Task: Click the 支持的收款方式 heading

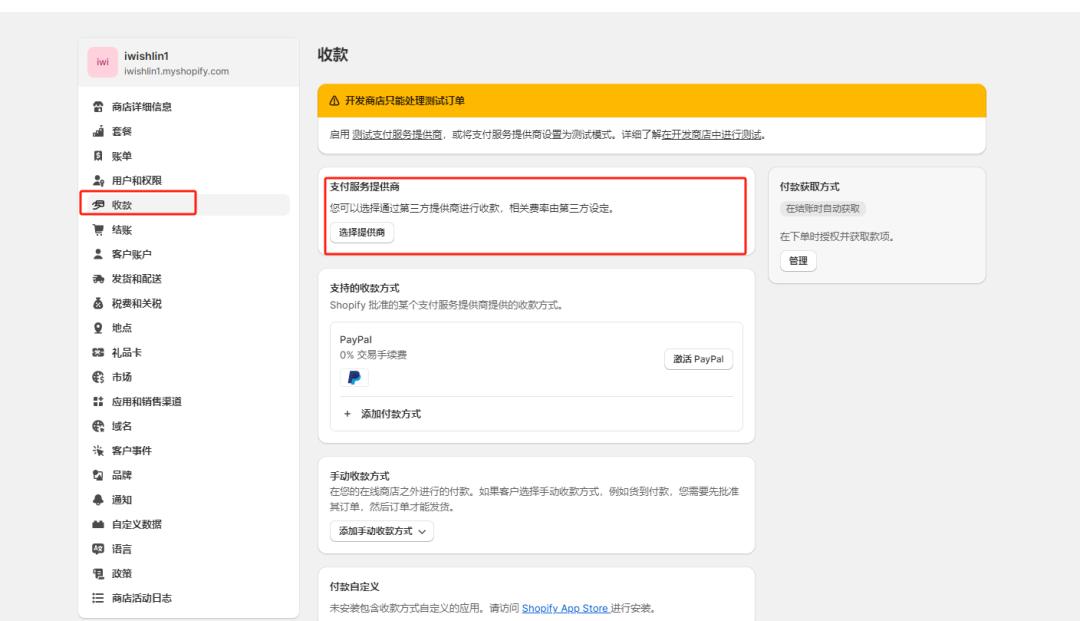Action: pyautogui.click(x=364, y=288)
